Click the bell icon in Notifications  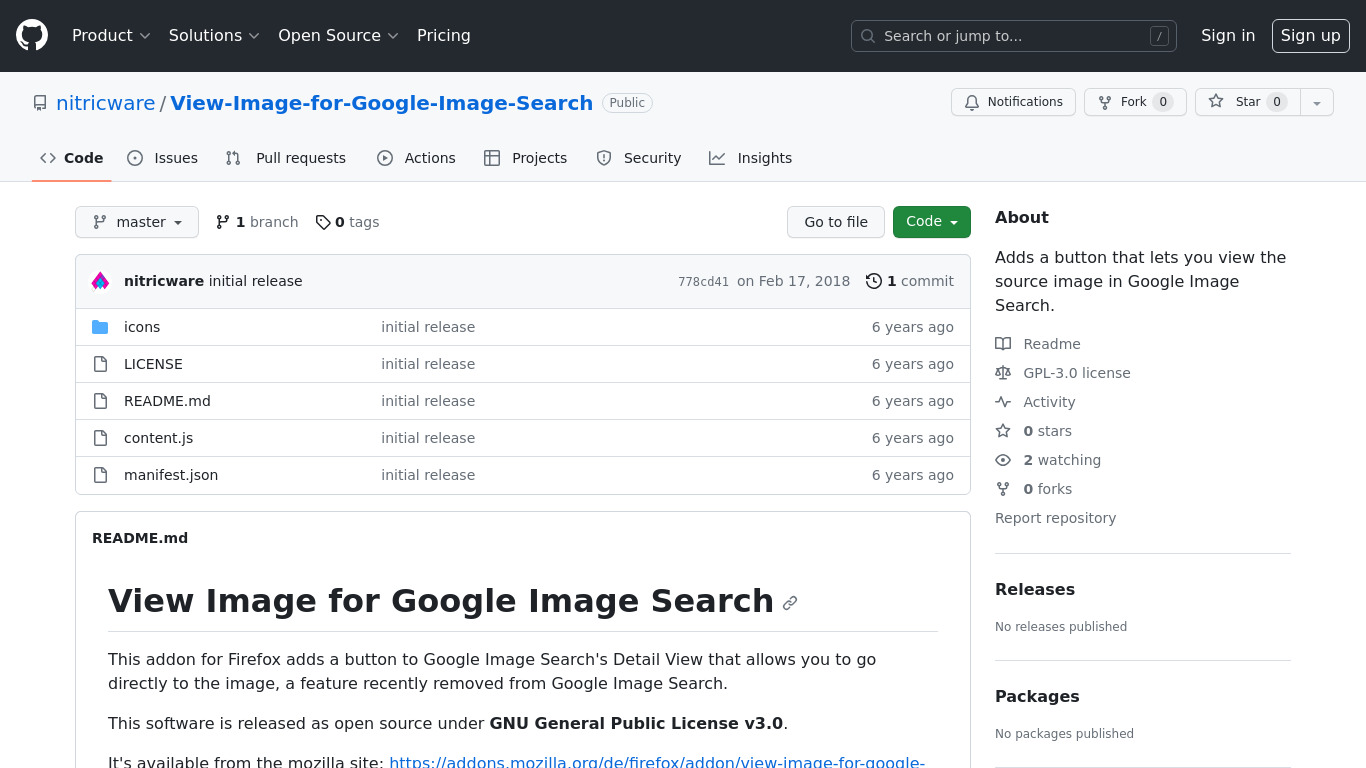972,102
